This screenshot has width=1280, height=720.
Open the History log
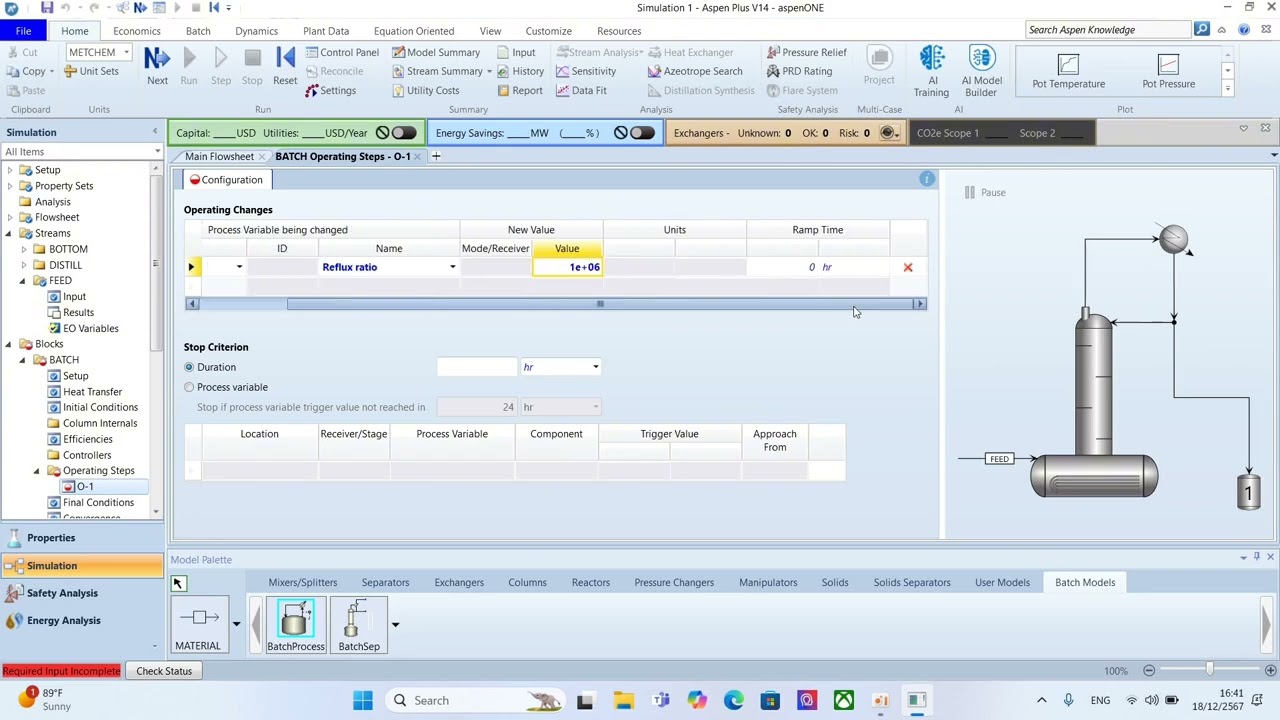click(520, 71)
